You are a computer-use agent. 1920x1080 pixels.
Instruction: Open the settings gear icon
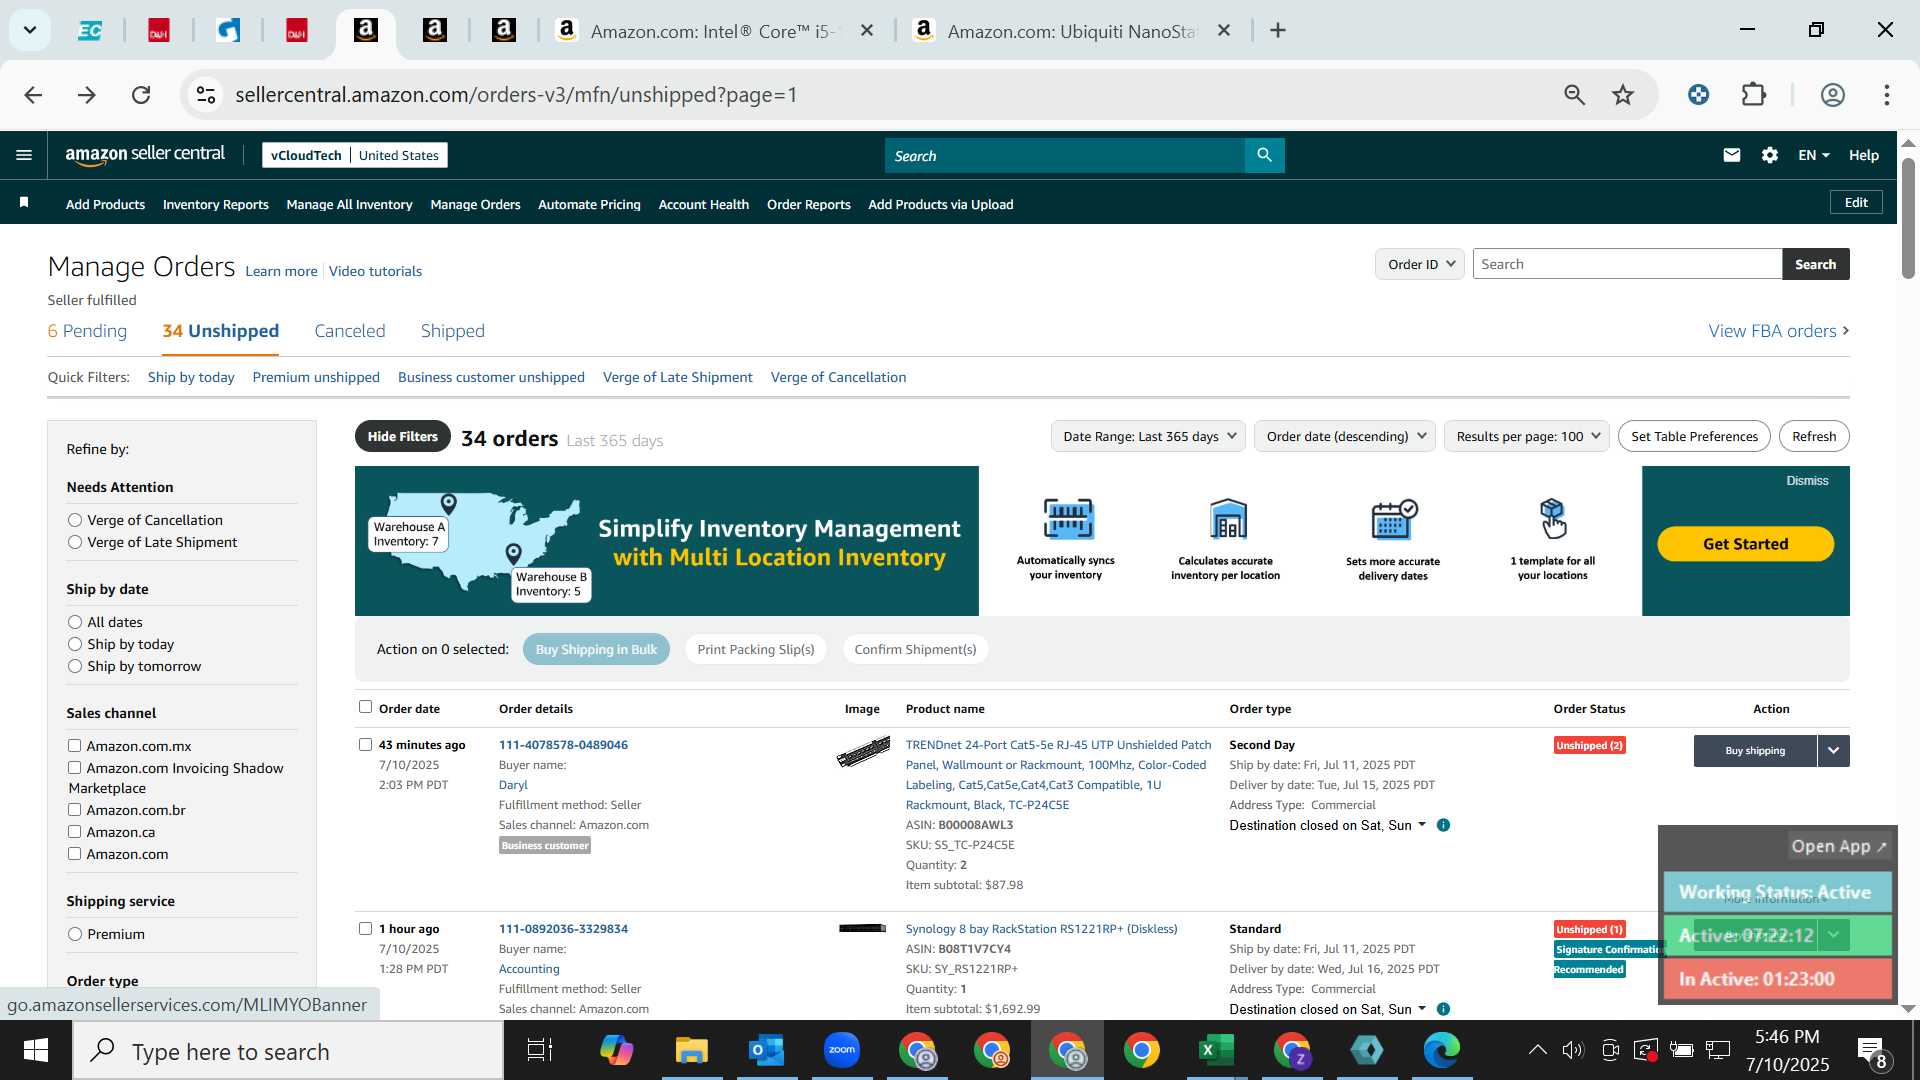[1770, 155]
